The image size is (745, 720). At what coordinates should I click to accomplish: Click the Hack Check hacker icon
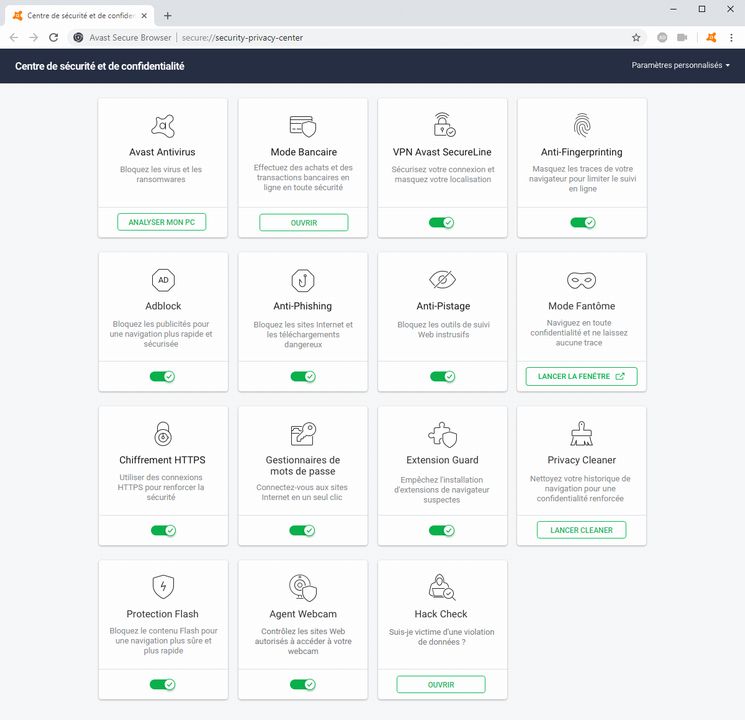point(442,587)
